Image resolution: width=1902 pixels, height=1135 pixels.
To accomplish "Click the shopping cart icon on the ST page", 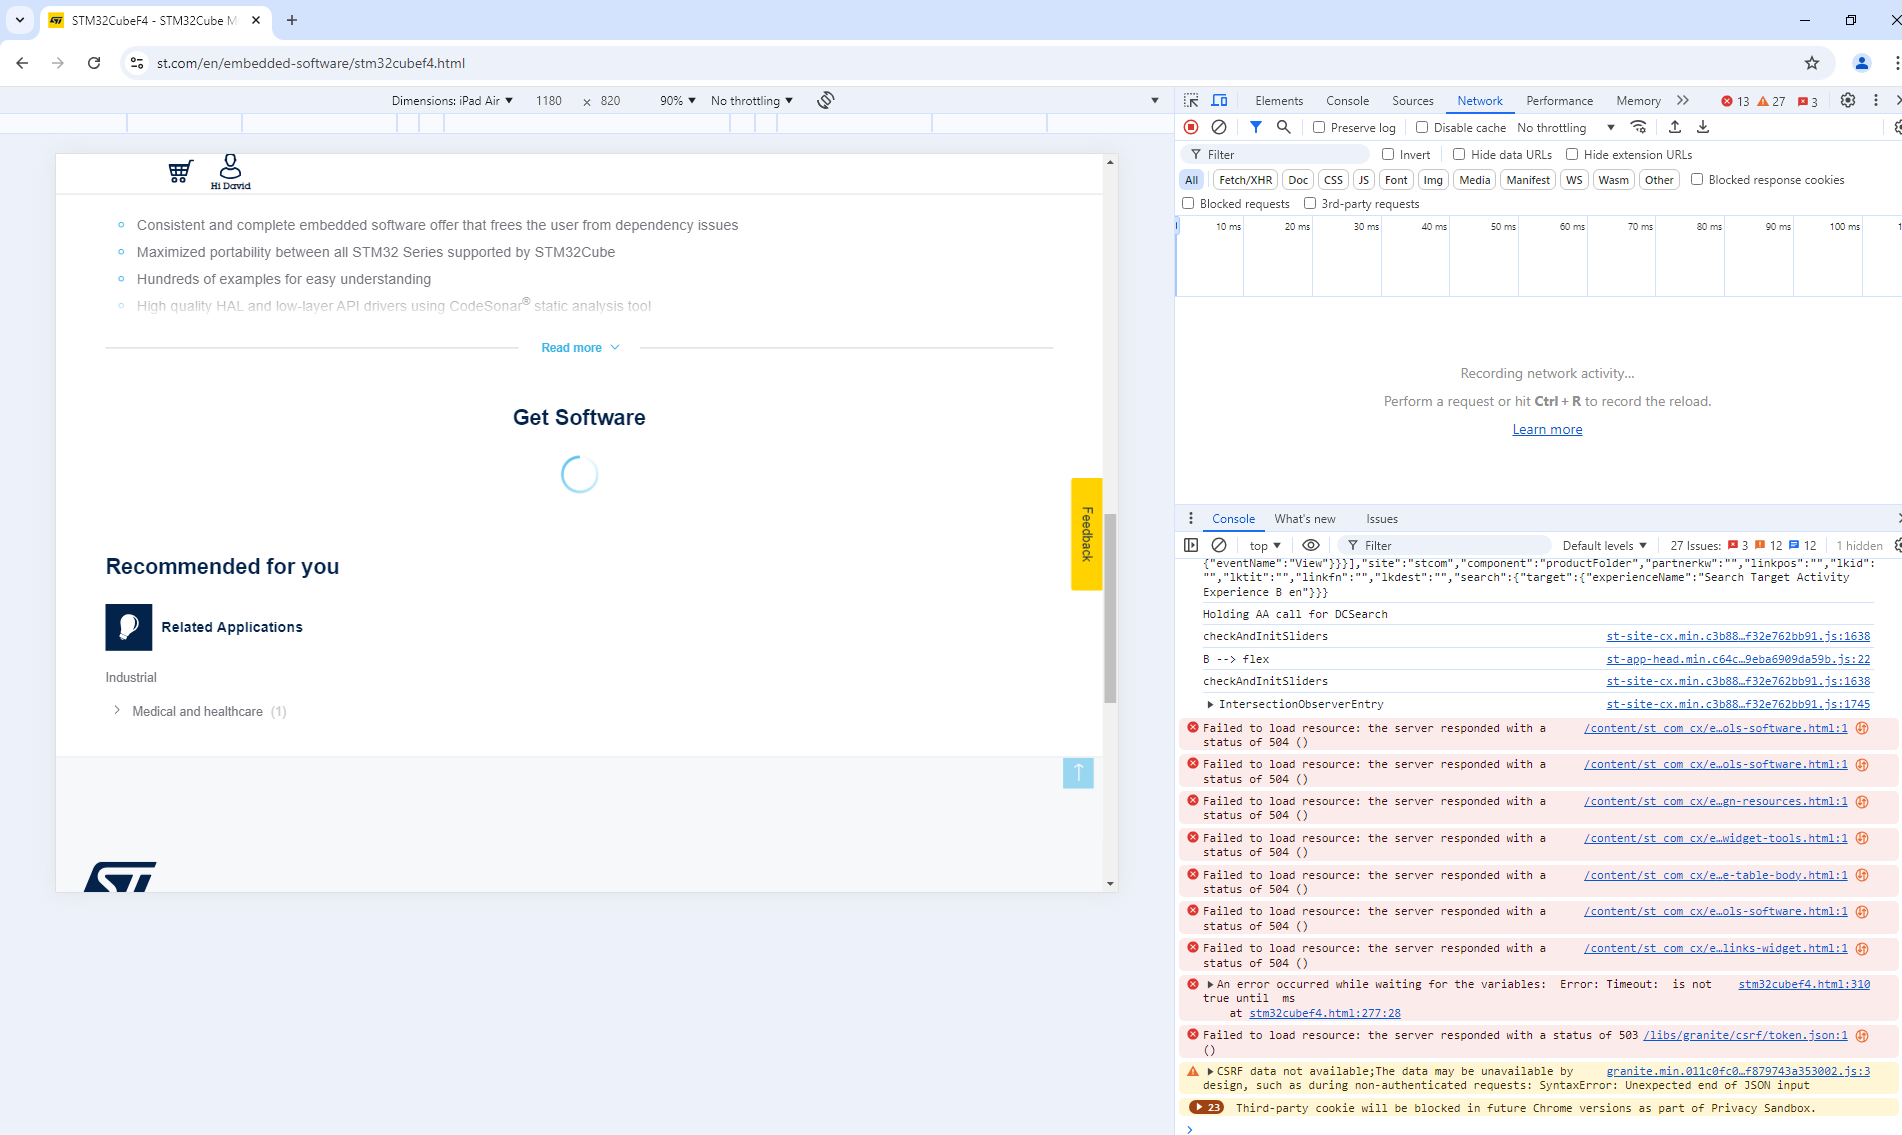I will pos(180,170).
